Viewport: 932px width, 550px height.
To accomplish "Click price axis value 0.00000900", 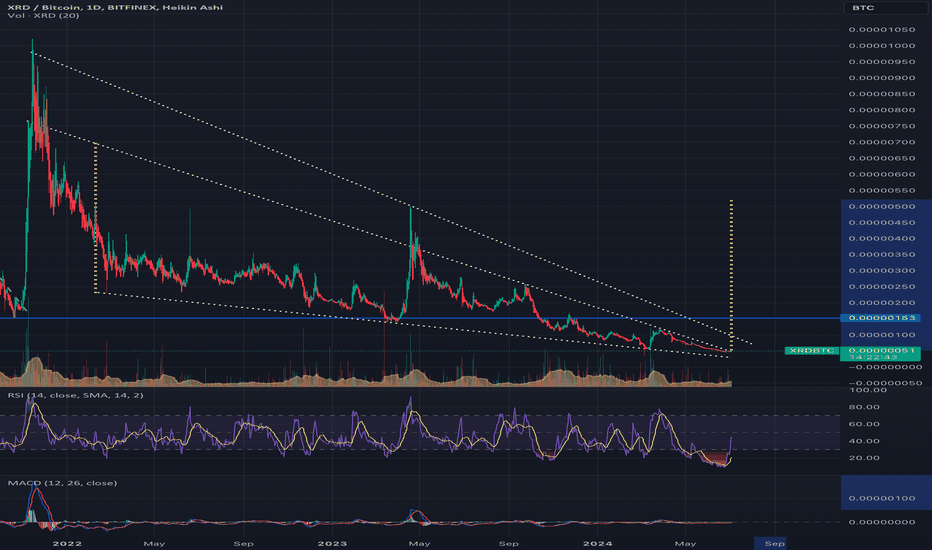I will 881,78.
